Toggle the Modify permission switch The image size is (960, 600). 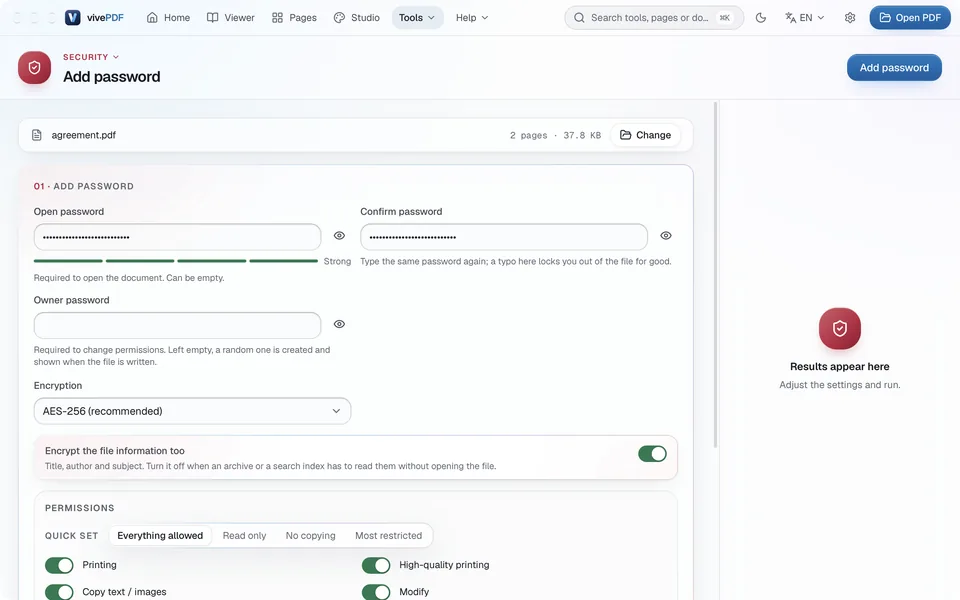coord(376,592)
